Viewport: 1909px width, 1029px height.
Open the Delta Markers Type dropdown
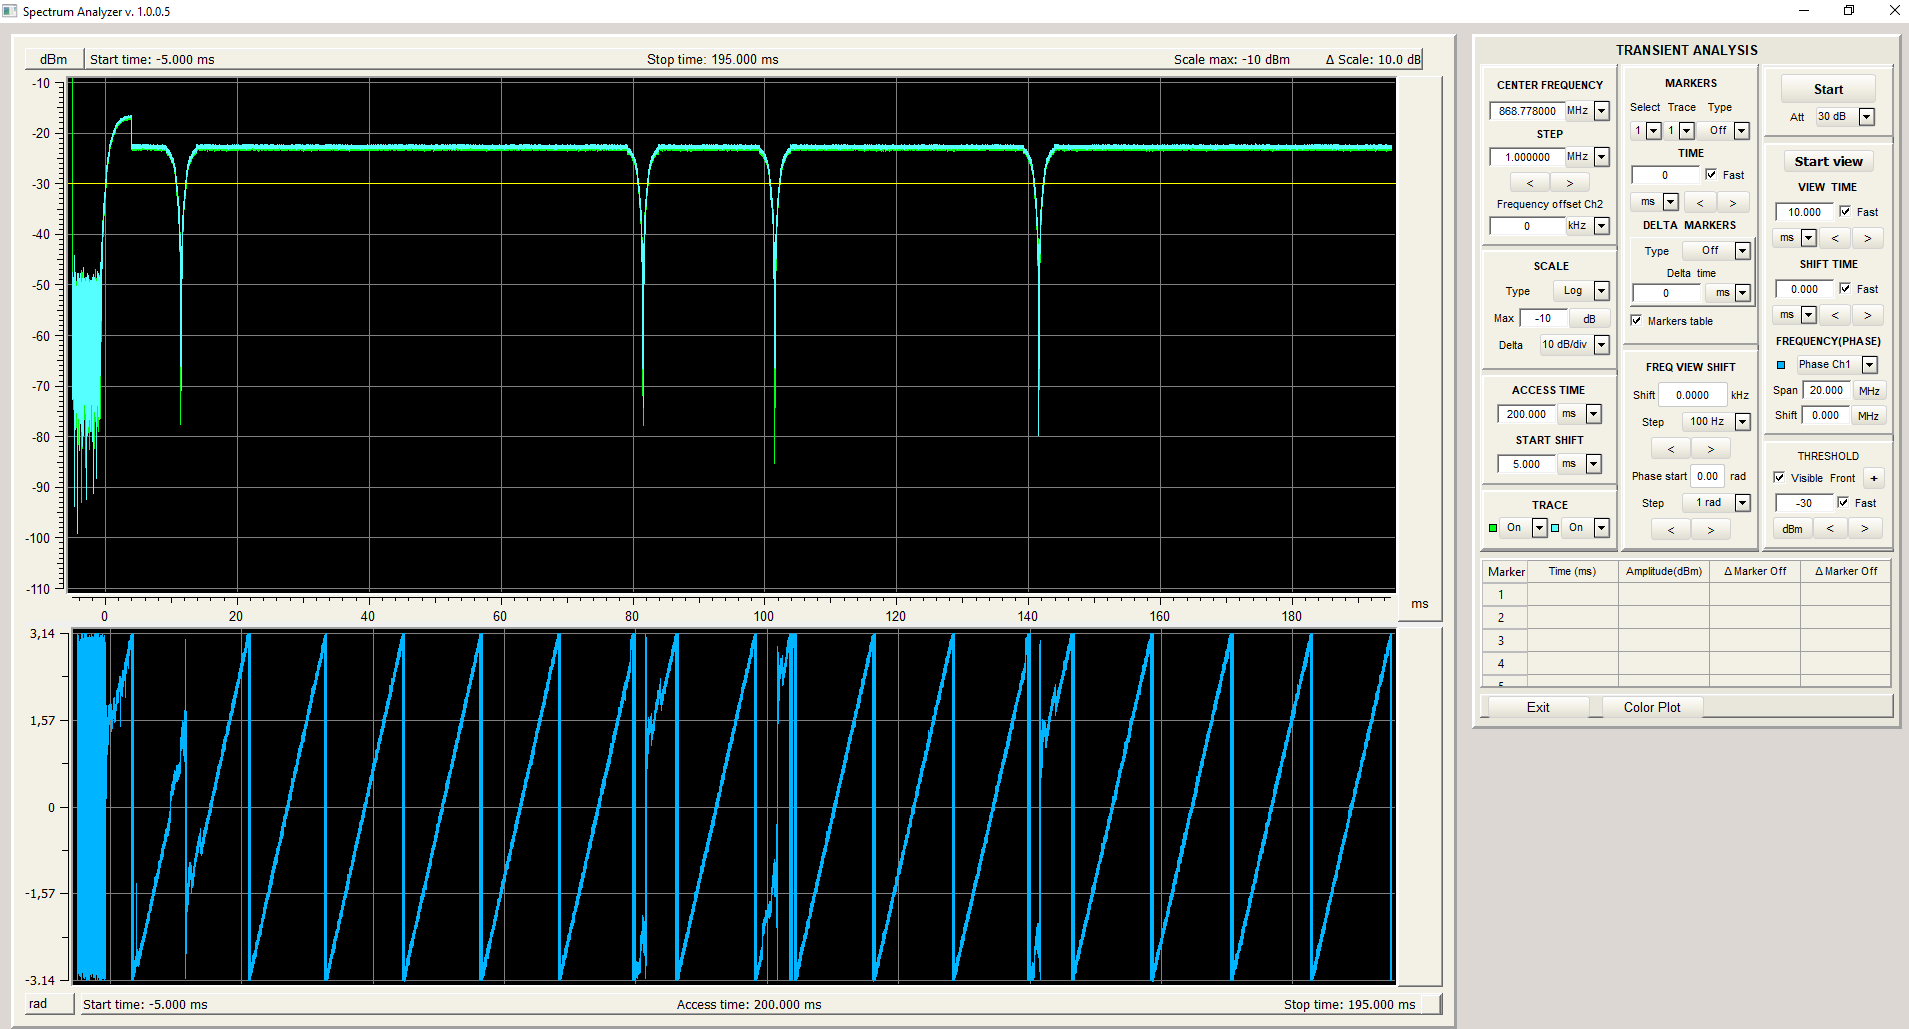(1742, 251)
